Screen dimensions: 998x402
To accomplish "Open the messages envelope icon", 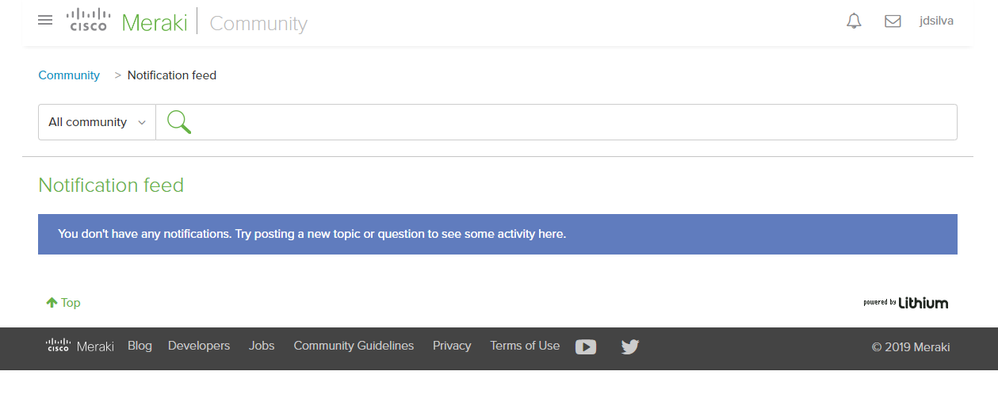I will [892, 21].
